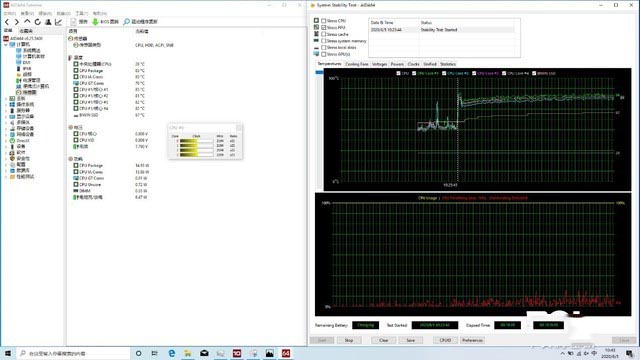The height and width of the screenshot is (360, 640).
Task: Select the DMI tree item
Action: click(23, 62)
